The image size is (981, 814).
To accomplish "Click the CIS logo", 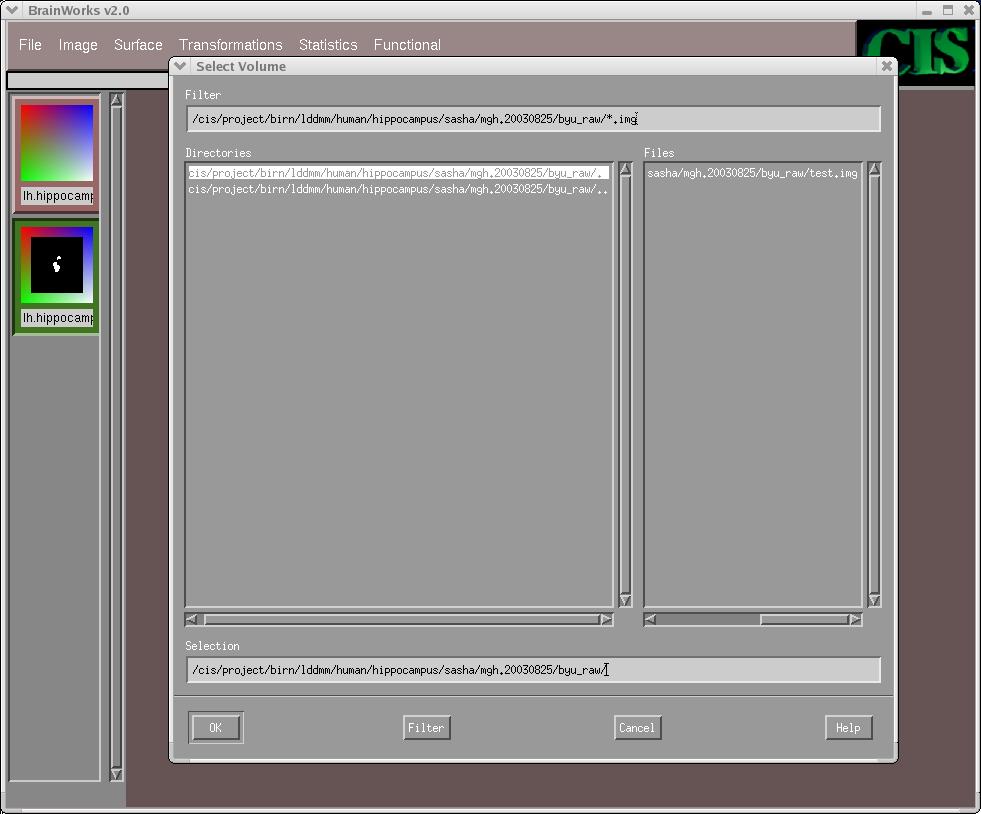I will coord(915,52).
